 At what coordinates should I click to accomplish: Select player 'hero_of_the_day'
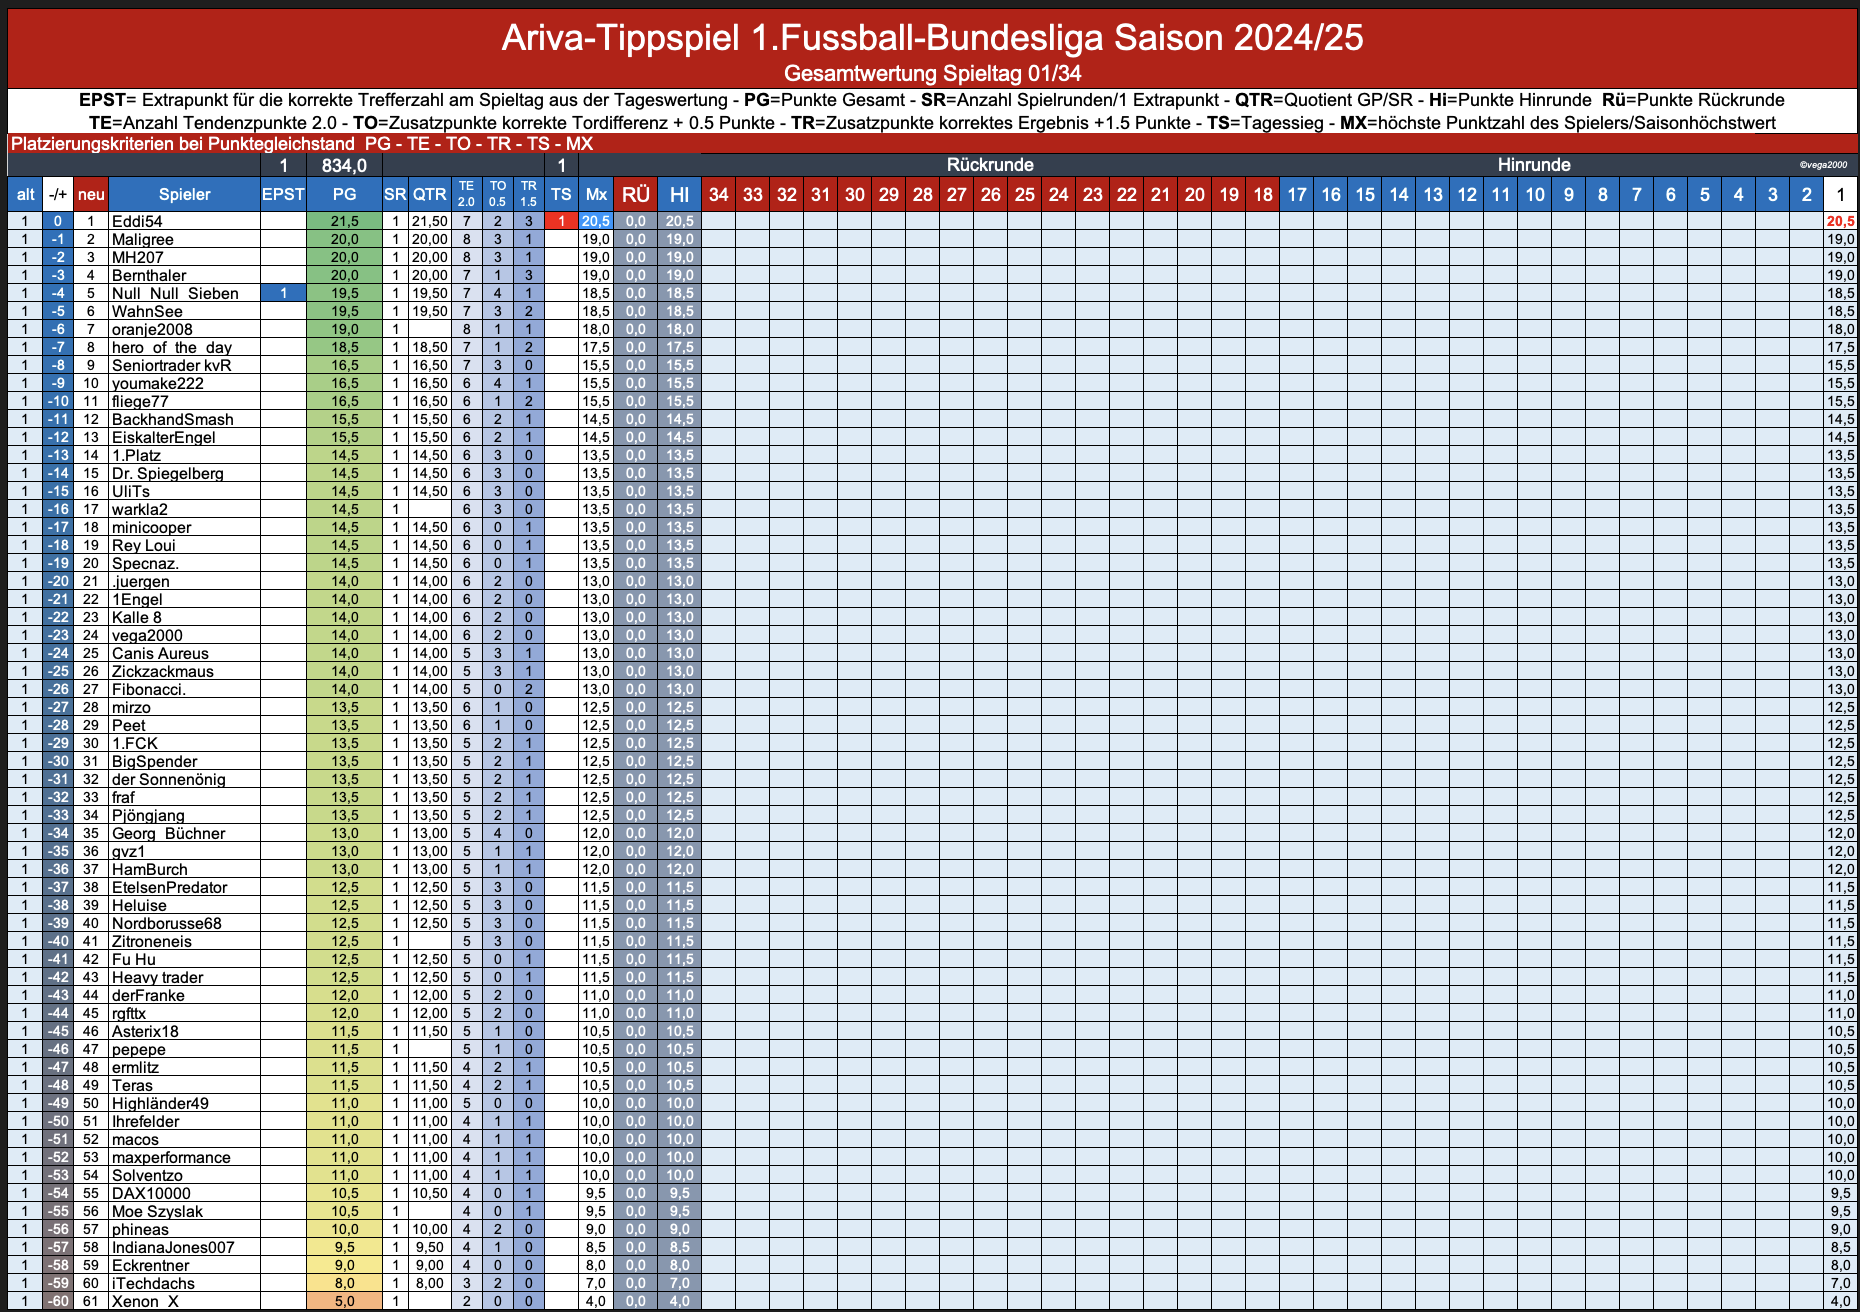pyautogui.click(x=172, y=347)
